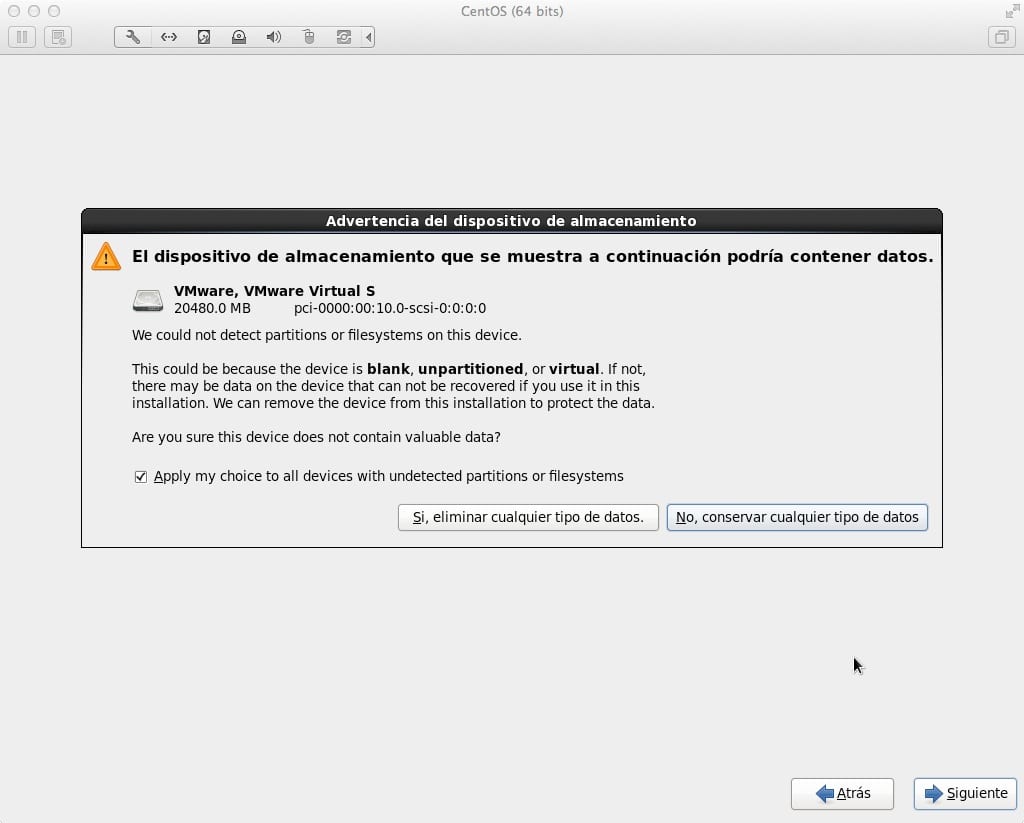
Task: Click the USB mouse device icon
Action: [309, 37]
